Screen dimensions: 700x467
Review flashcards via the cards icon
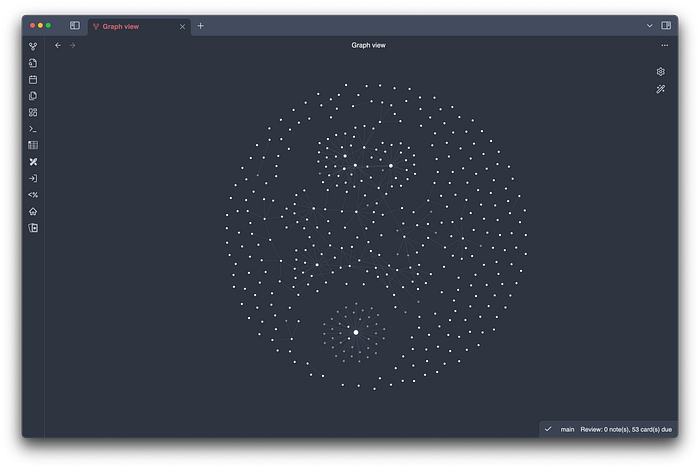[33, 228]
